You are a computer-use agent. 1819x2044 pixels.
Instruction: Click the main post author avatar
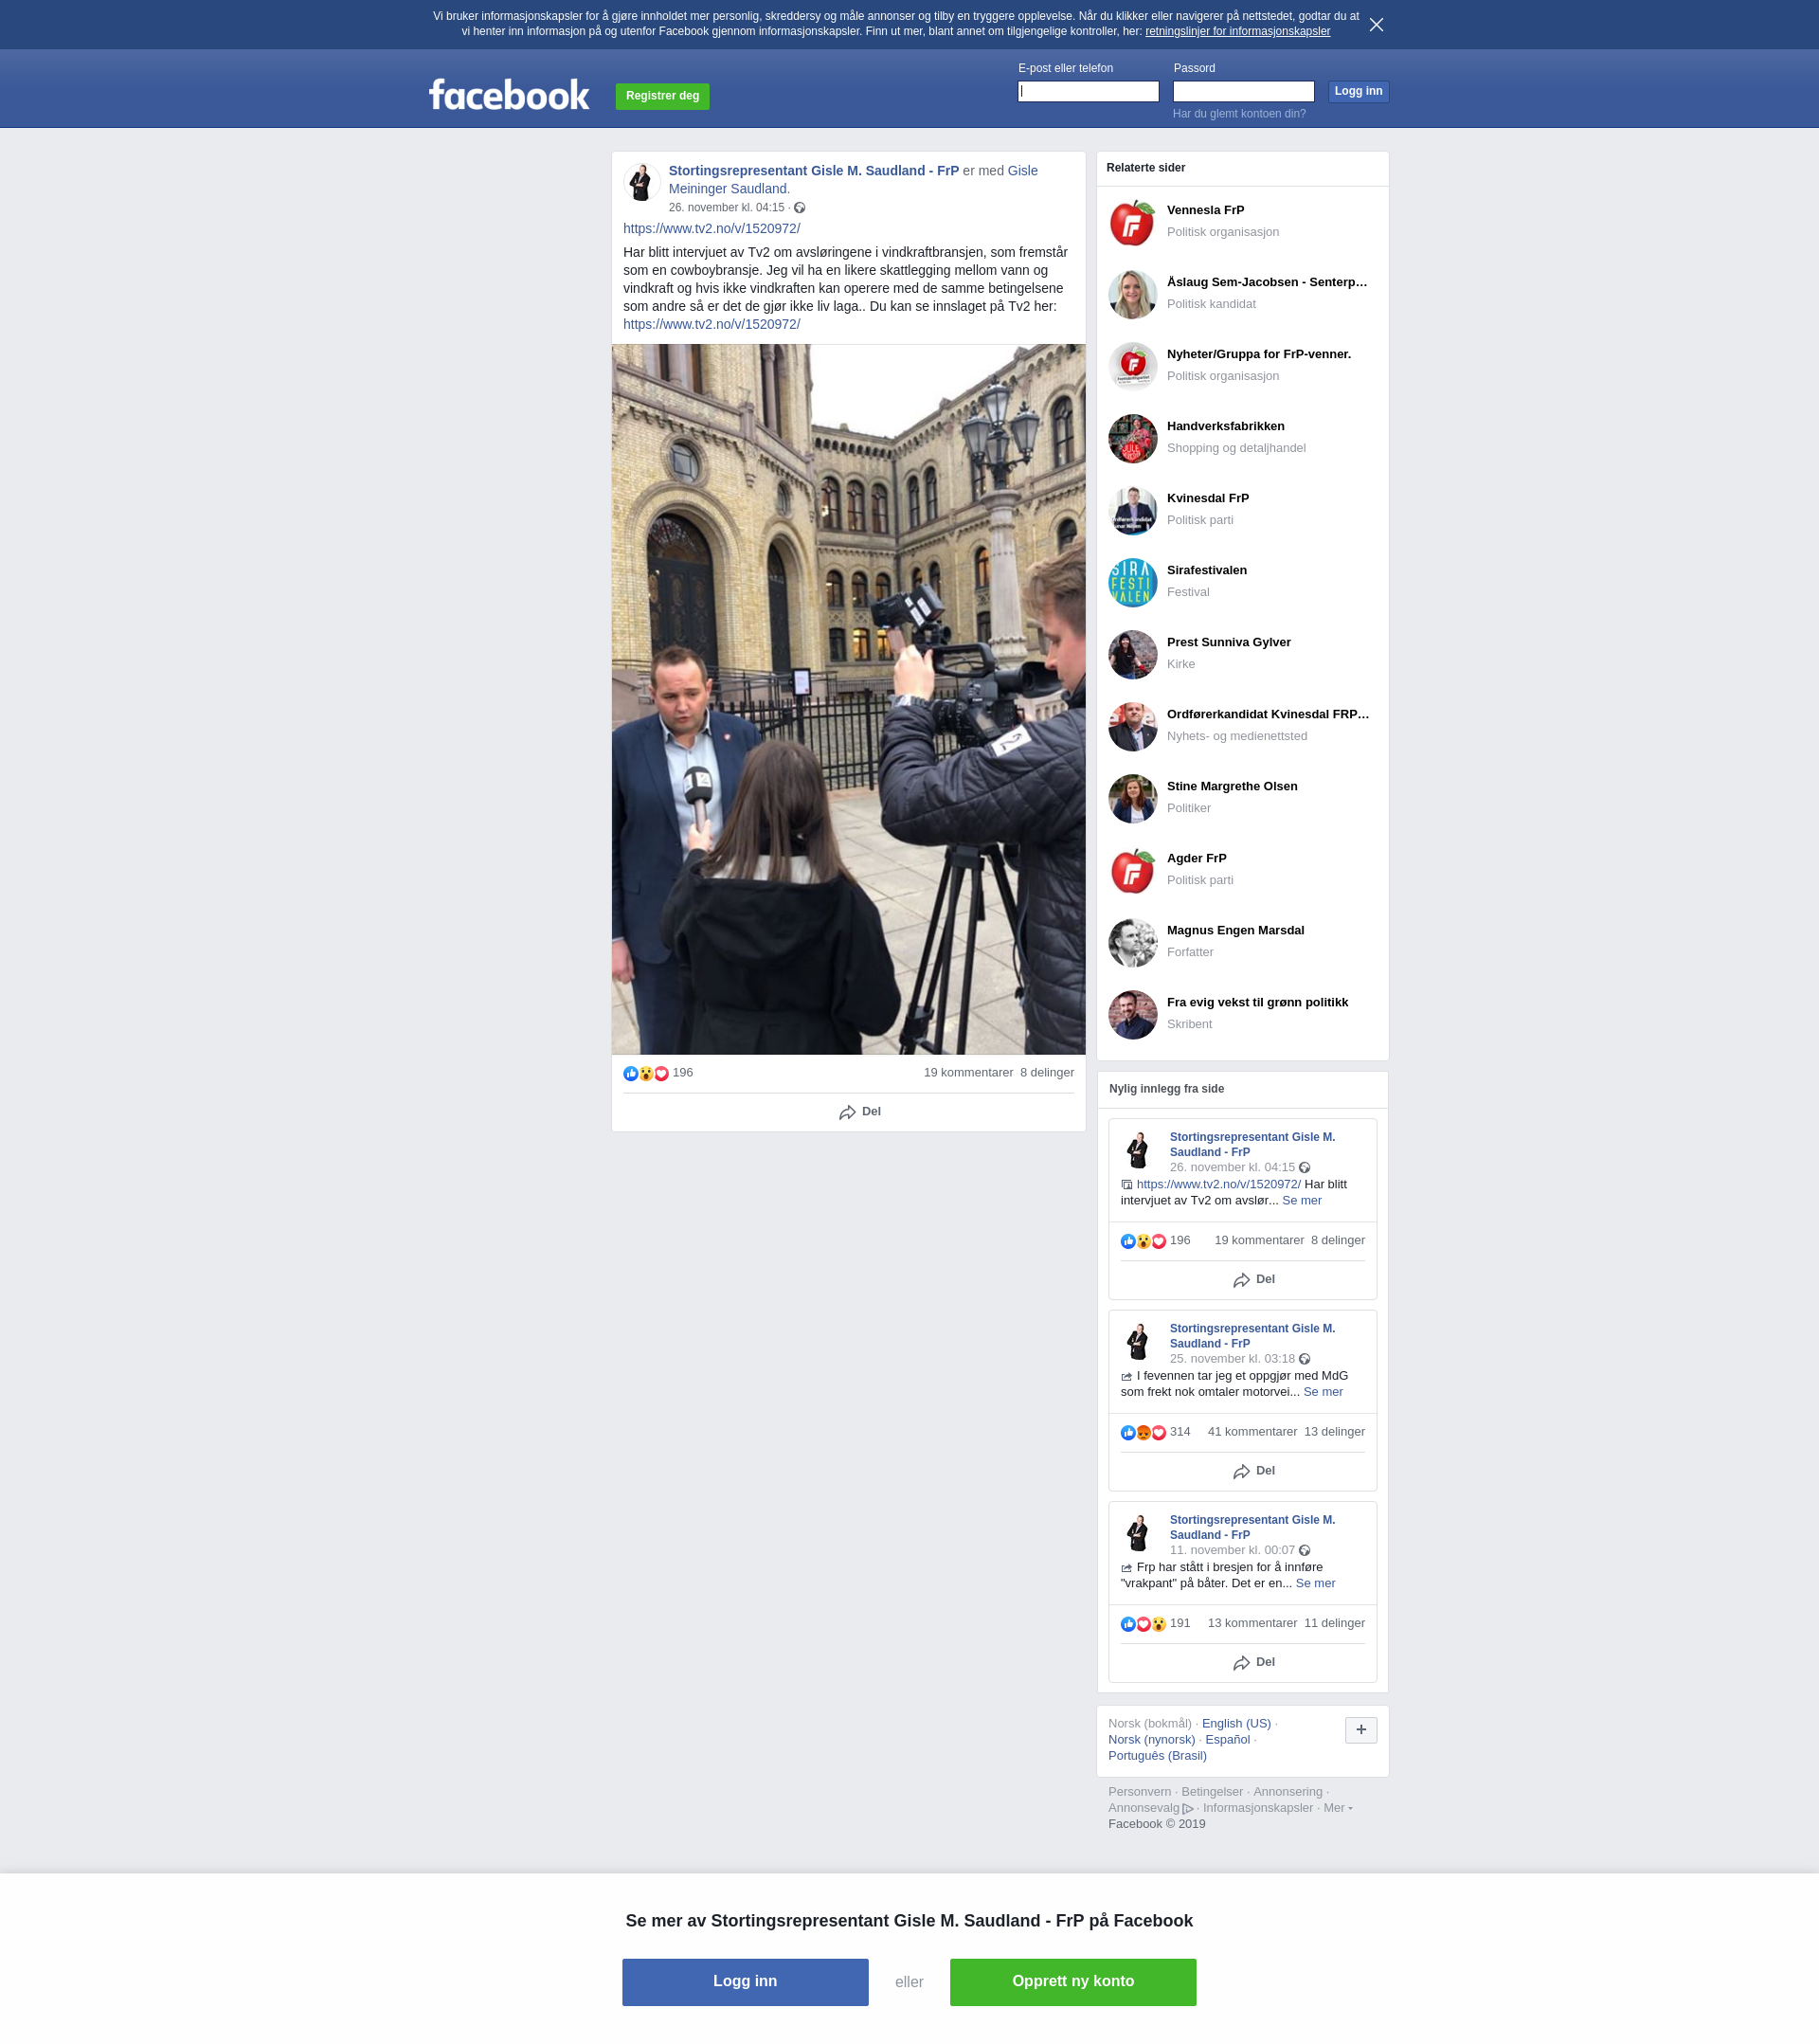click(x=642, y=182)
